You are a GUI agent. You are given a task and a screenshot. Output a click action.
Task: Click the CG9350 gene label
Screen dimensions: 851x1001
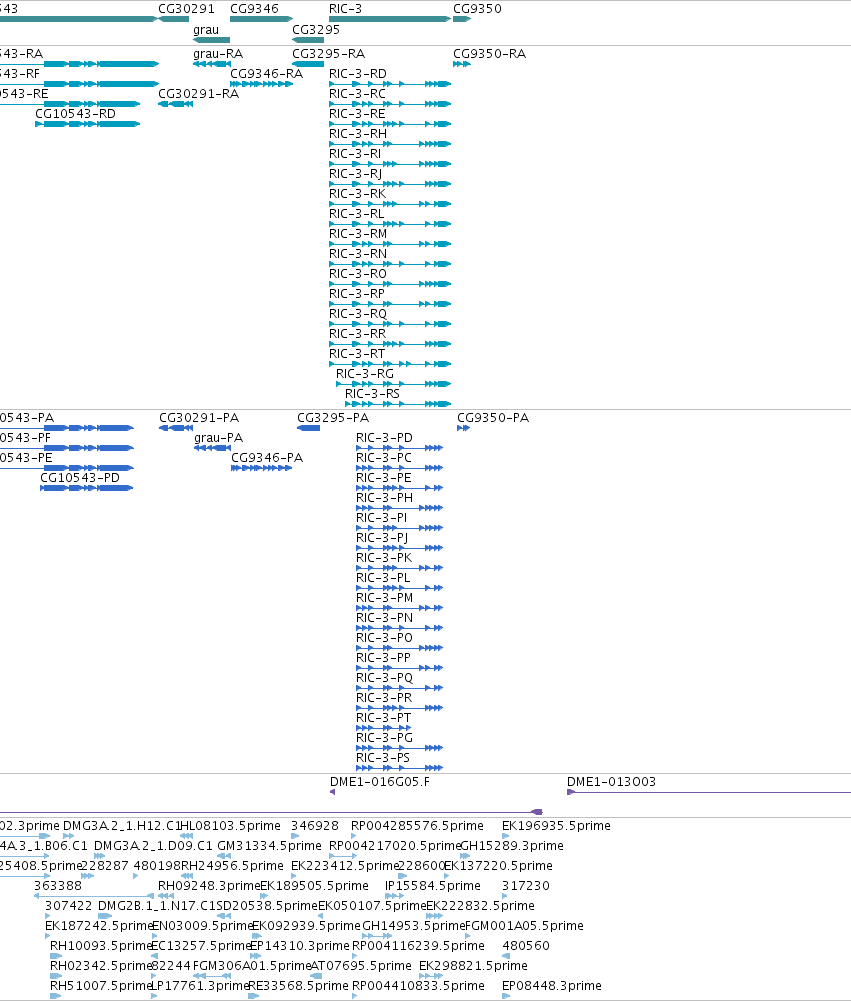477,9
